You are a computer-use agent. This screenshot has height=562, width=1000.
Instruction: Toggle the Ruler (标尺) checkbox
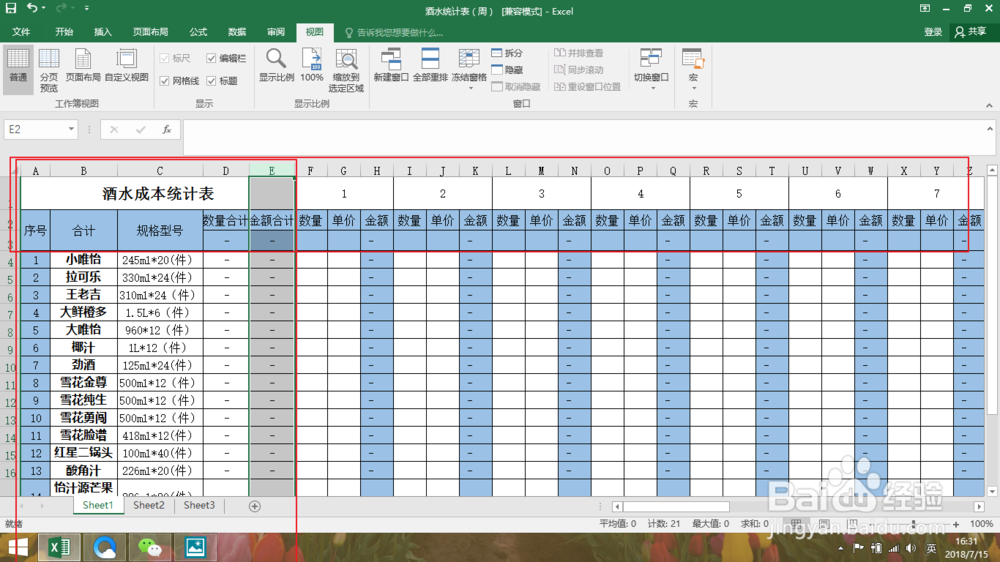[165, 58]
